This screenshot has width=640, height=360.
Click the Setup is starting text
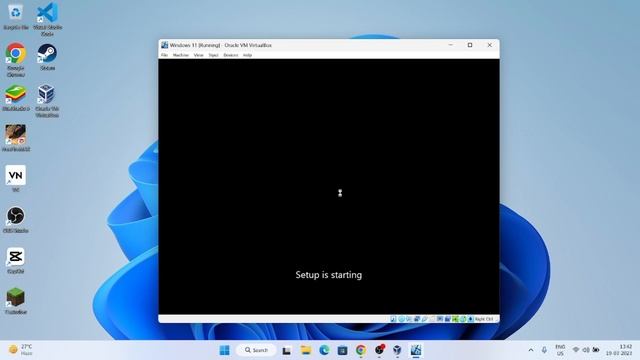point(329,275)
